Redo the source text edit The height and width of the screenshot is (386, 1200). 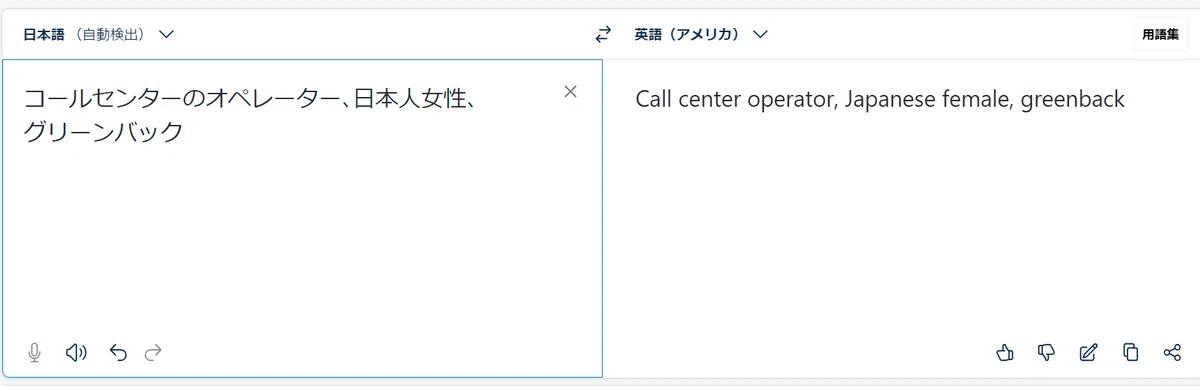click(x=153, y=352)
